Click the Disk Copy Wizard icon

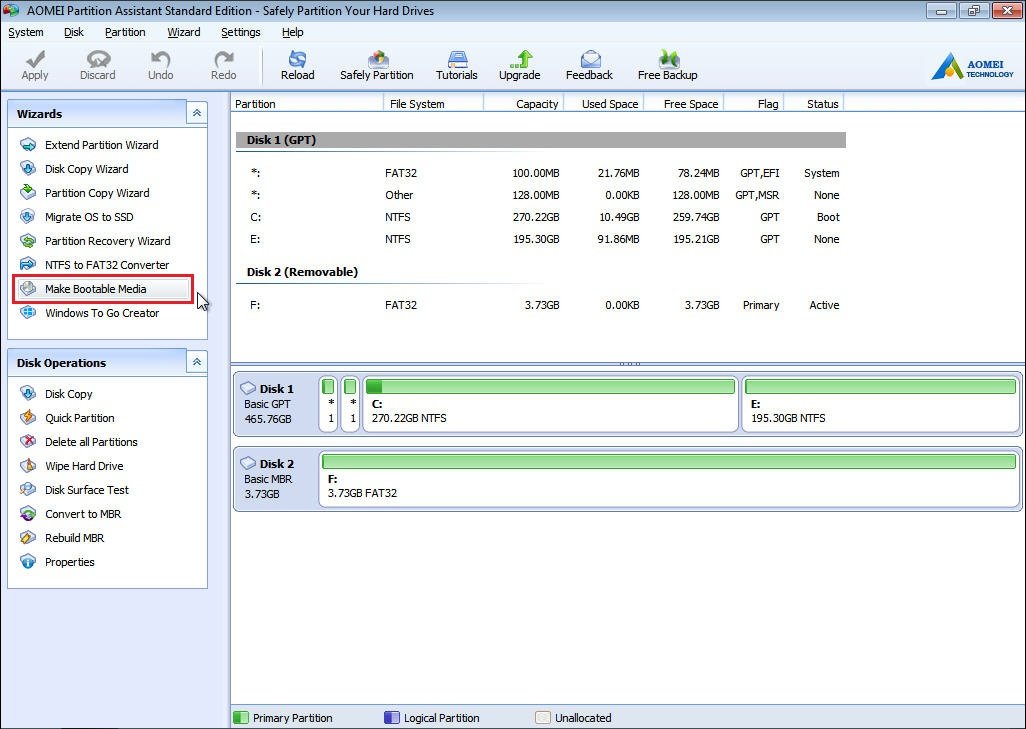28,169
